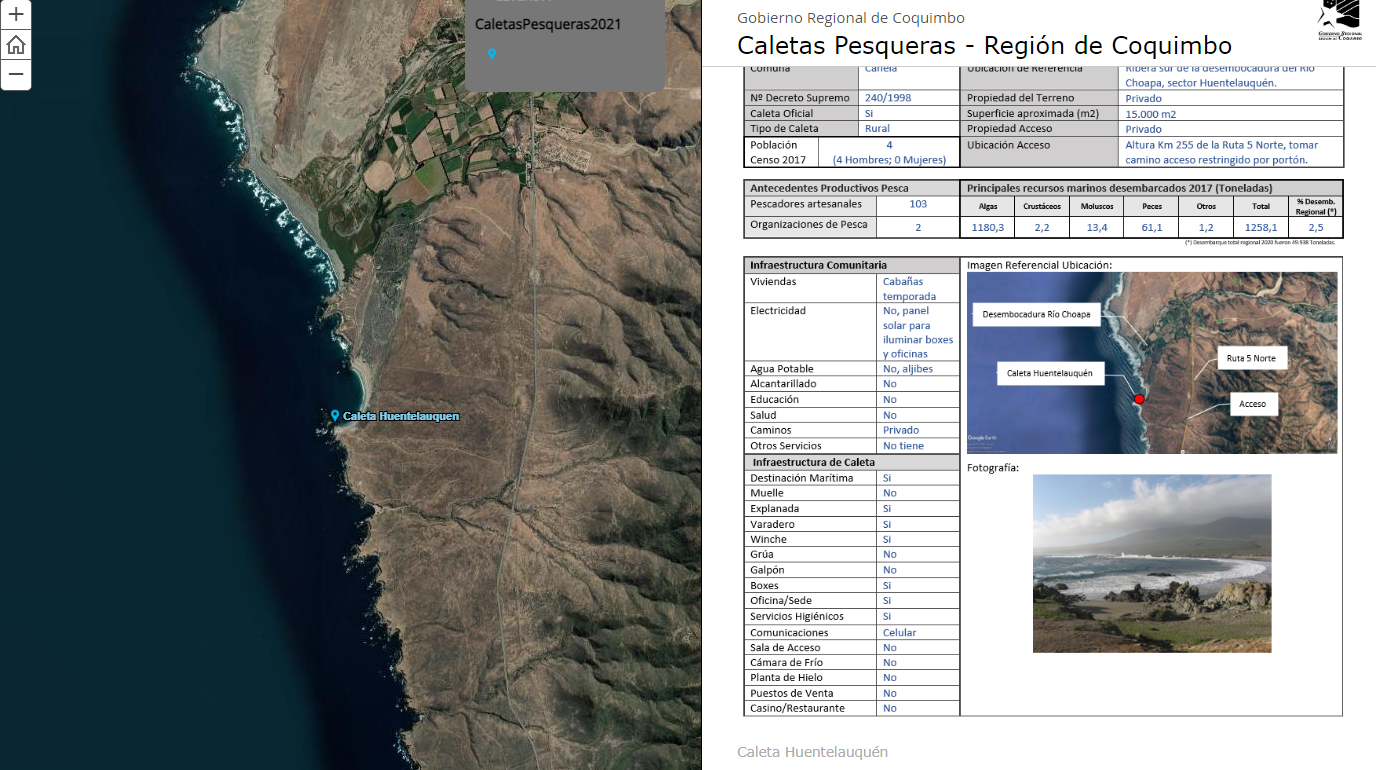Click the Infraestructura Comunitaria table header
The image size is (1376, 770).
(818, 265)
